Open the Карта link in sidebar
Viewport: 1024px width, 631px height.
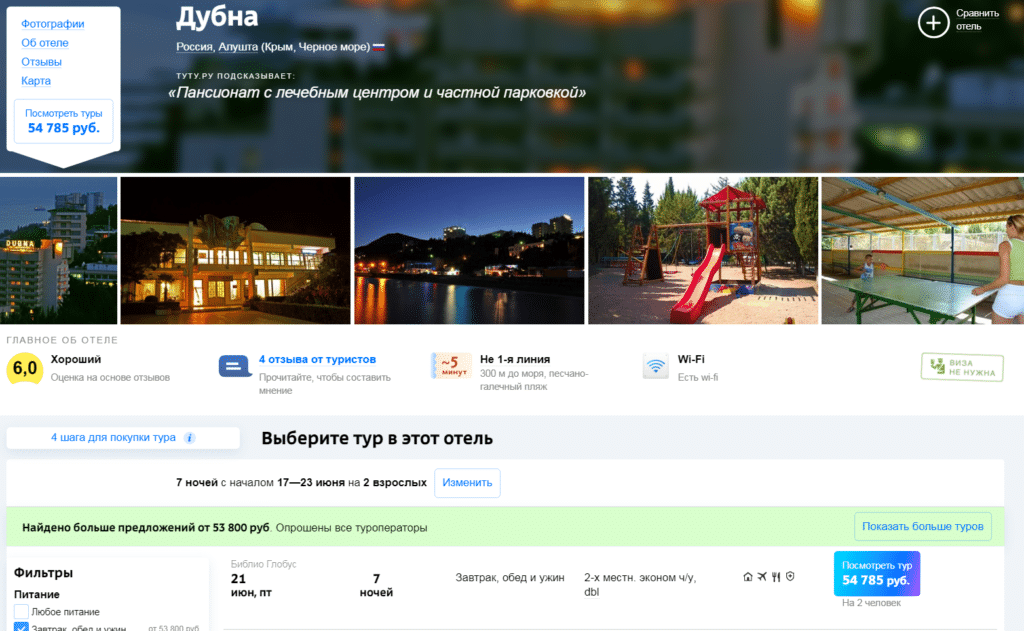[x=36, y=81]
